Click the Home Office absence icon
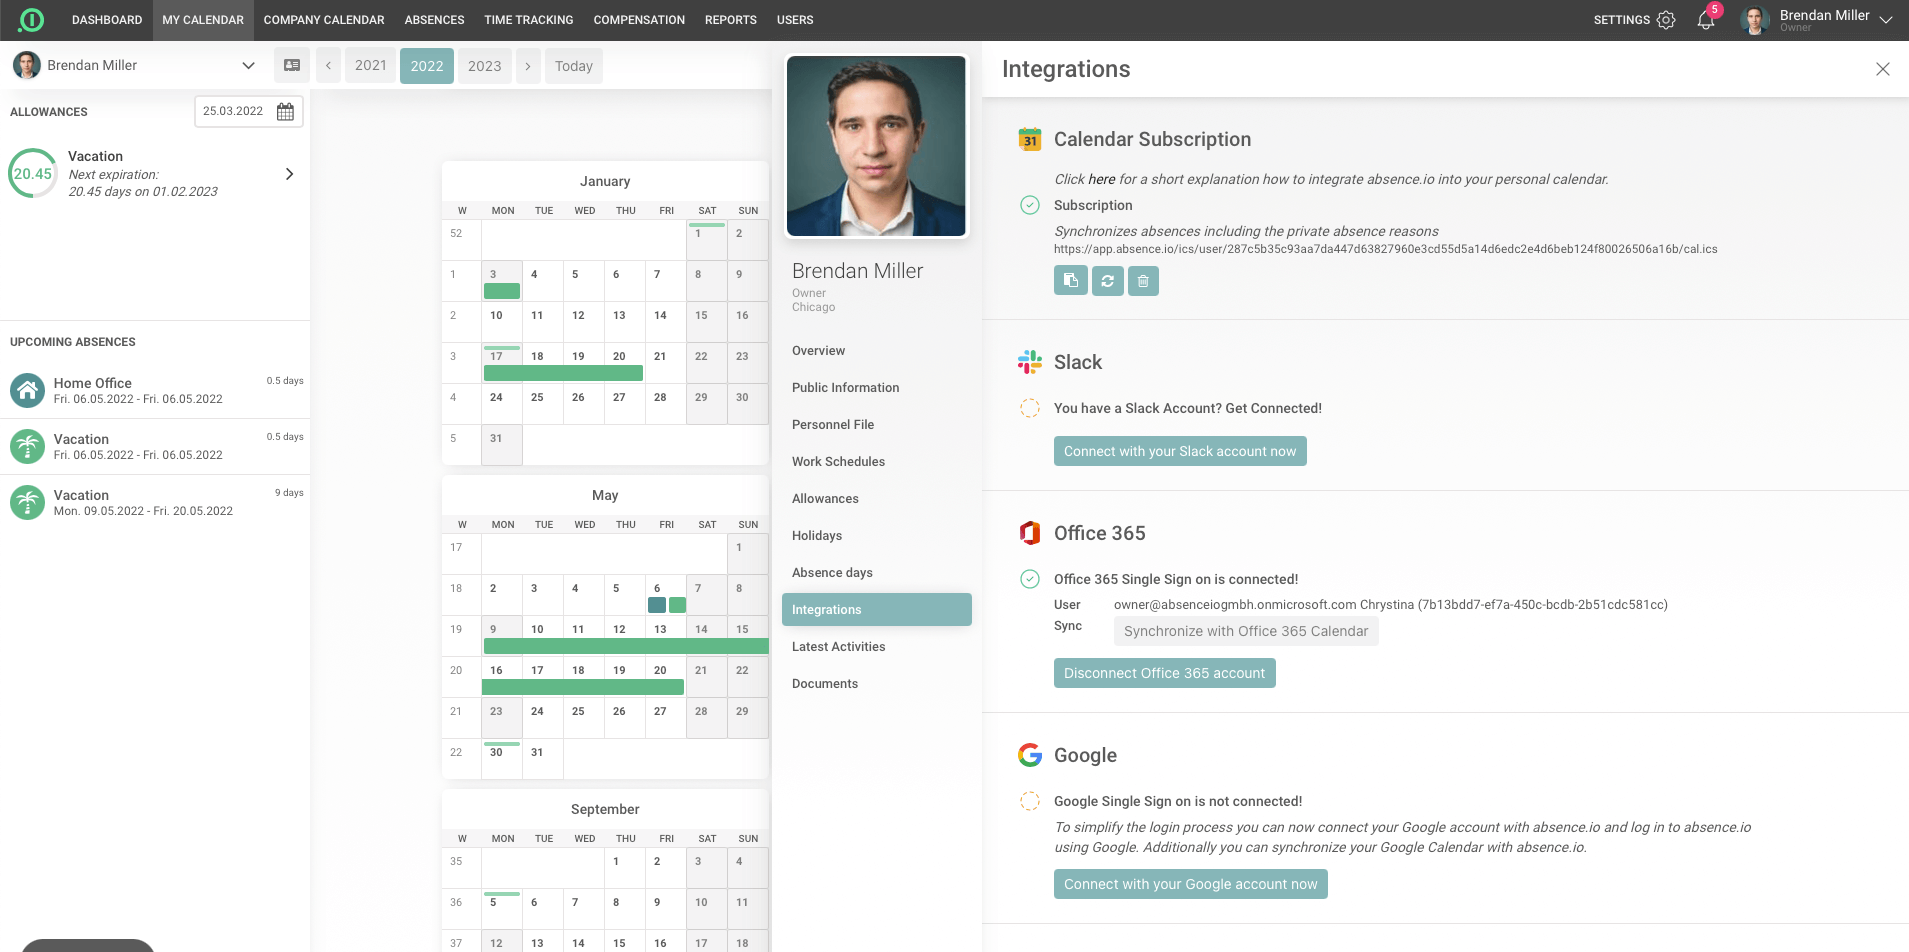Image resolution: width=1909 pixels, height=952 pixels. [28, 390]
